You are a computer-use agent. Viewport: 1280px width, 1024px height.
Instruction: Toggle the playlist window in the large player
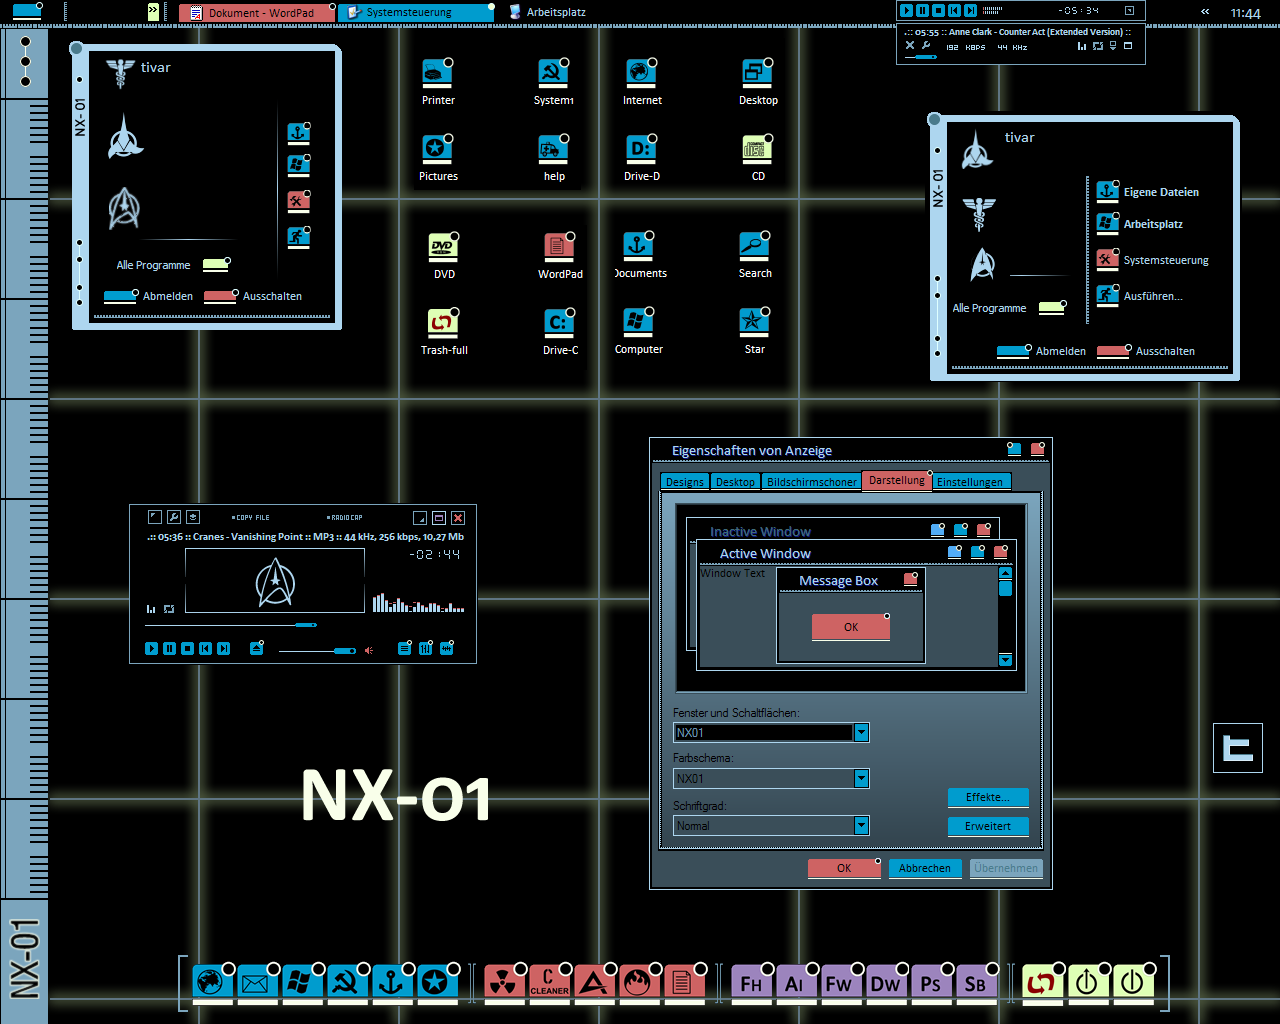pos(404,649)
